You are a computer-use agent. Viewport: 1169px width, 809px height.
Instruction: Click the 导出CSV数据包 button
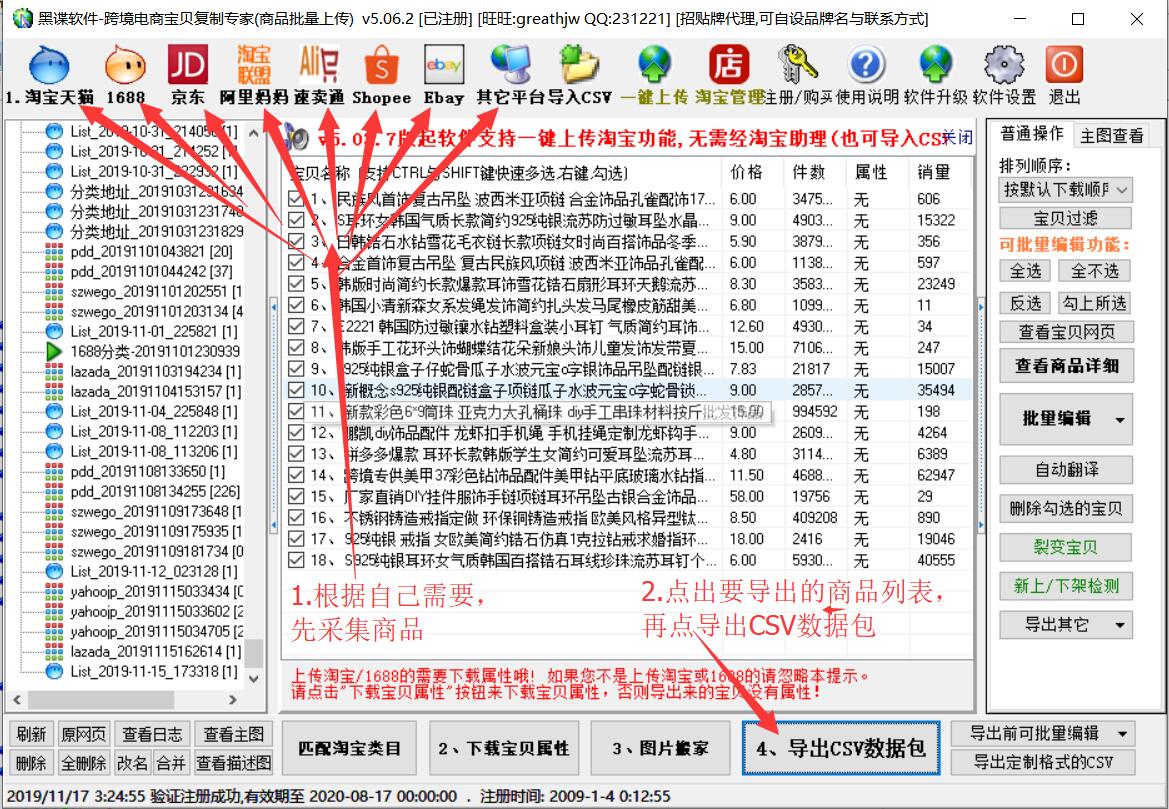click(841, 748)
